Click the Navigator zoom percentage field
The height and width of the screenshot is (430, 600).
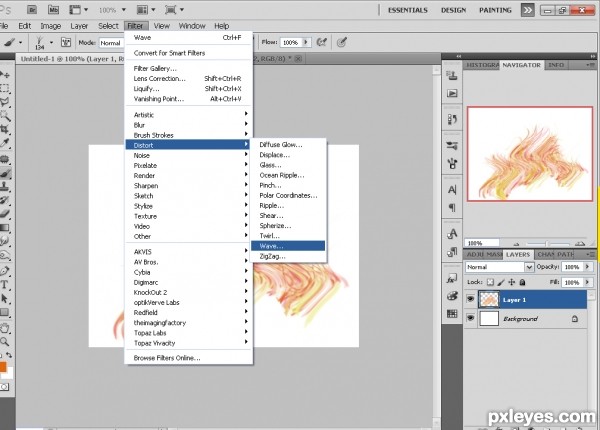pos(482,243)
